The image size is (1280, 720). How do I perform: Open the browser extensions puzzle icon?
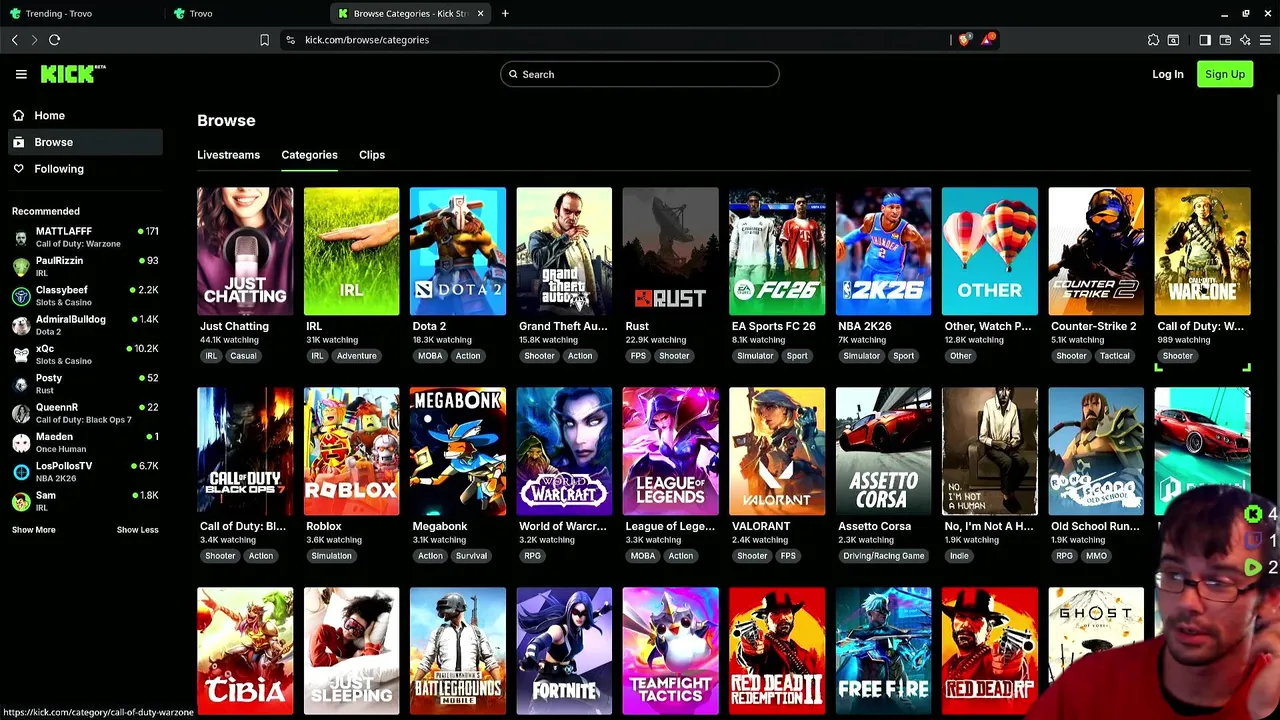(x=1153, y=40)
